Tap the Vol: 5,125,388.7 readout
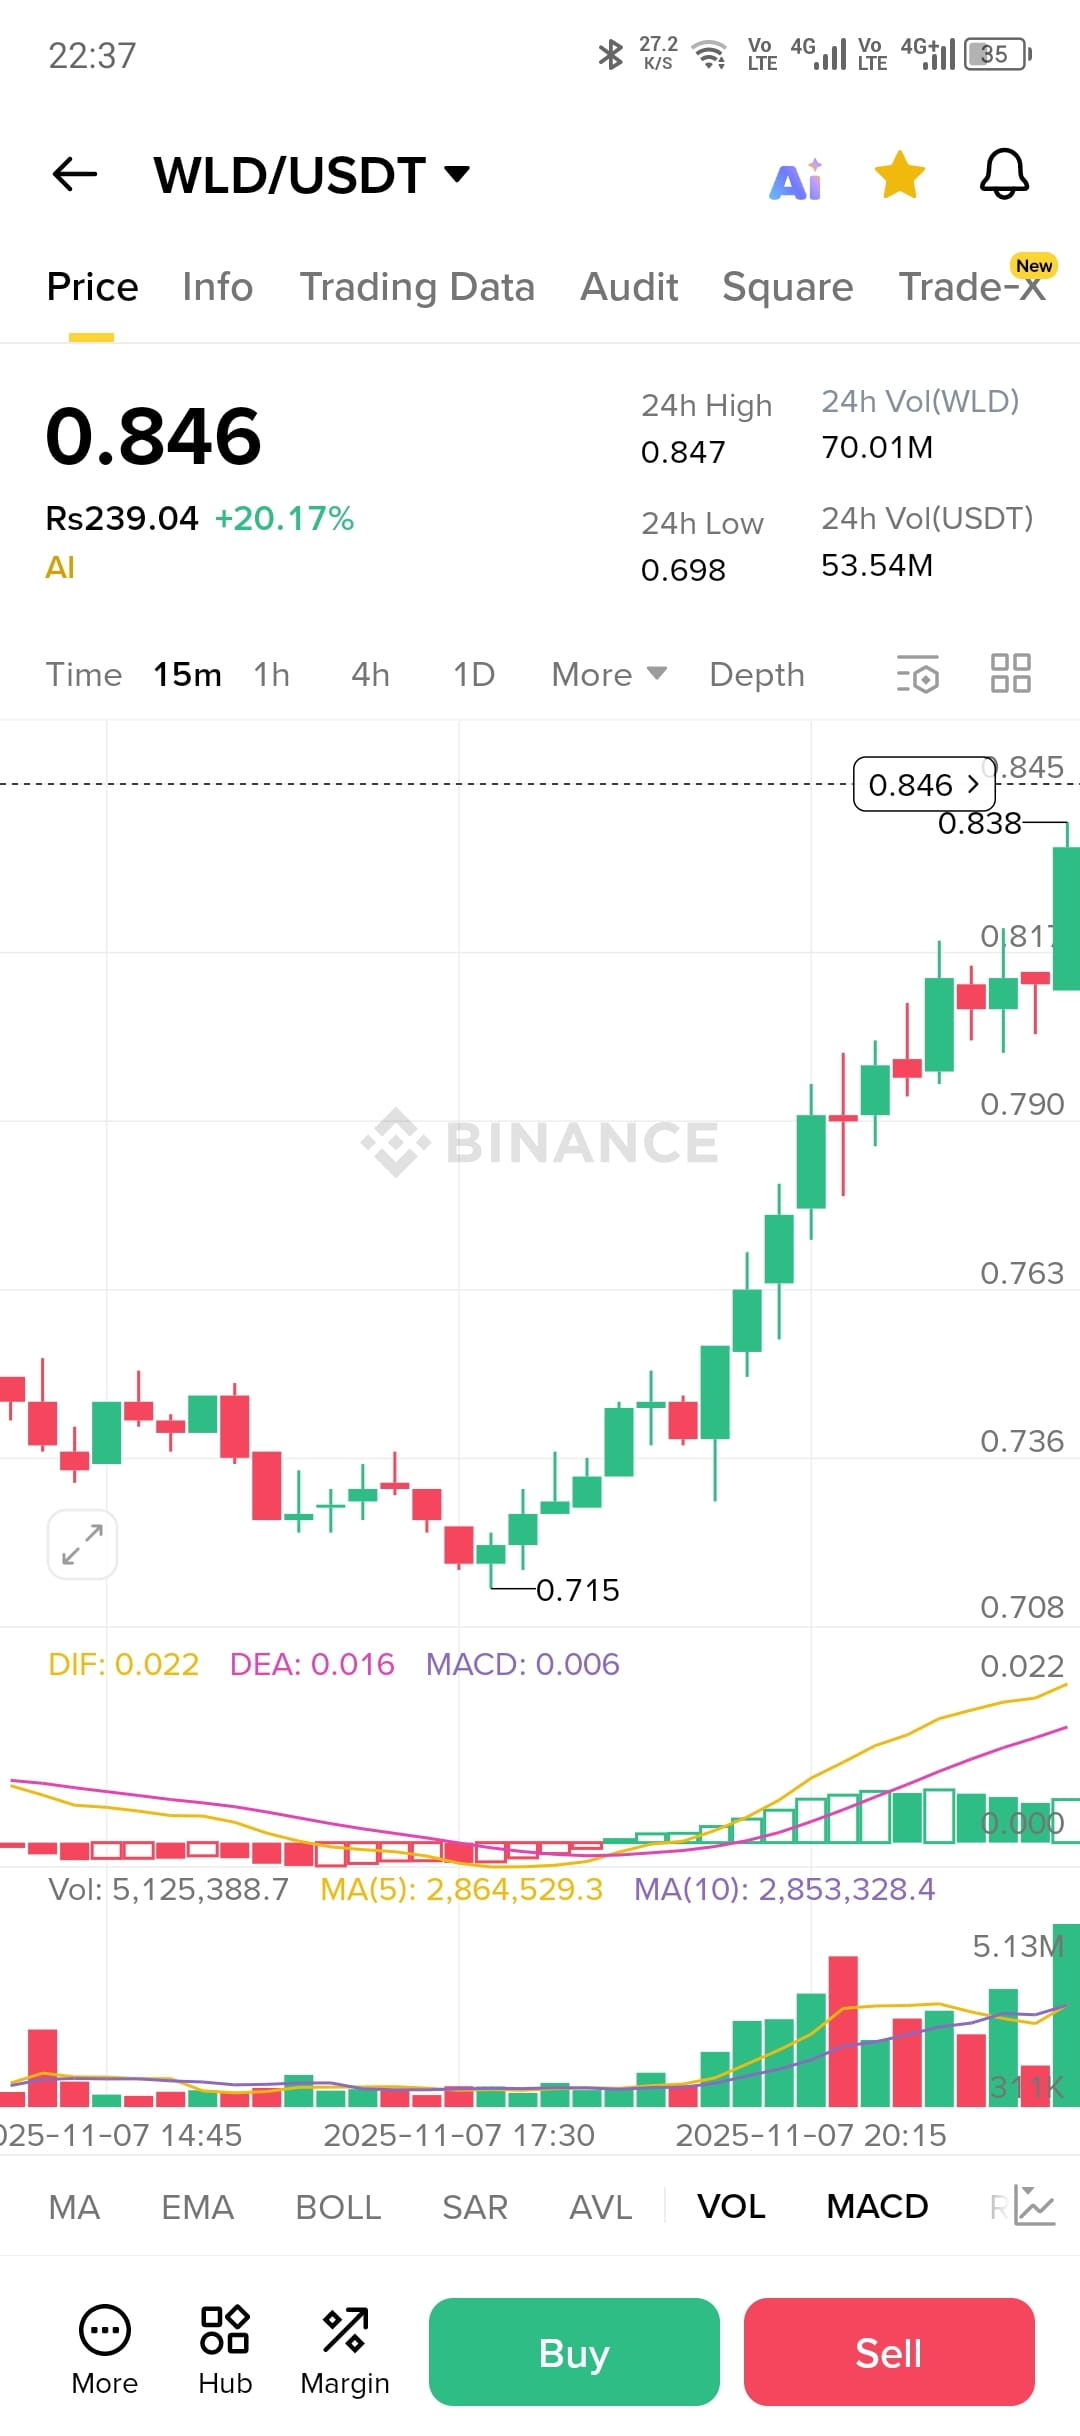The width and height of the screenshot is (1080, 2436). 169,1889
